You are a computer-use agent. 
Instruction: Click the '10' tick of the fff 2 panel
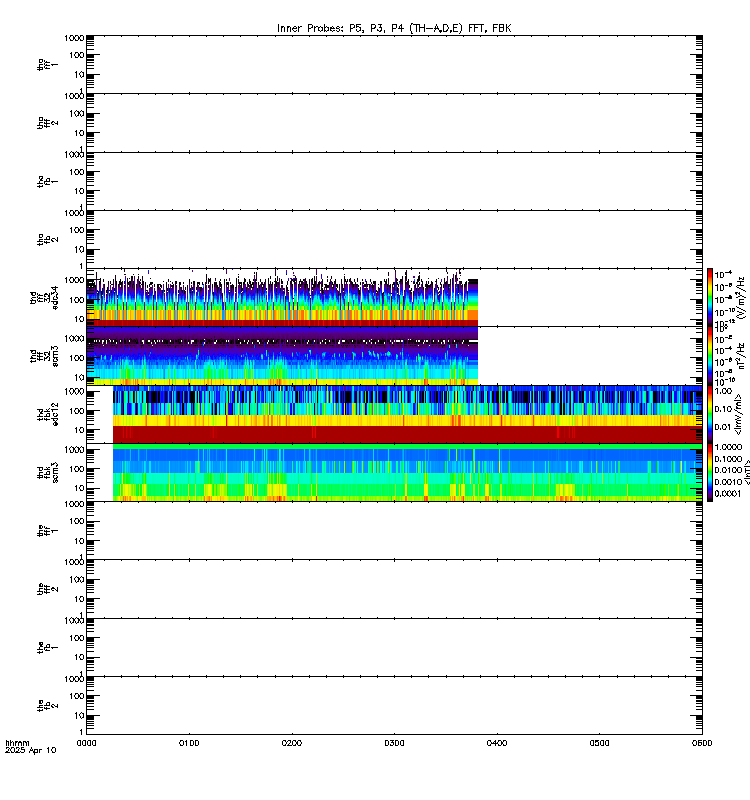click(79, 599)
